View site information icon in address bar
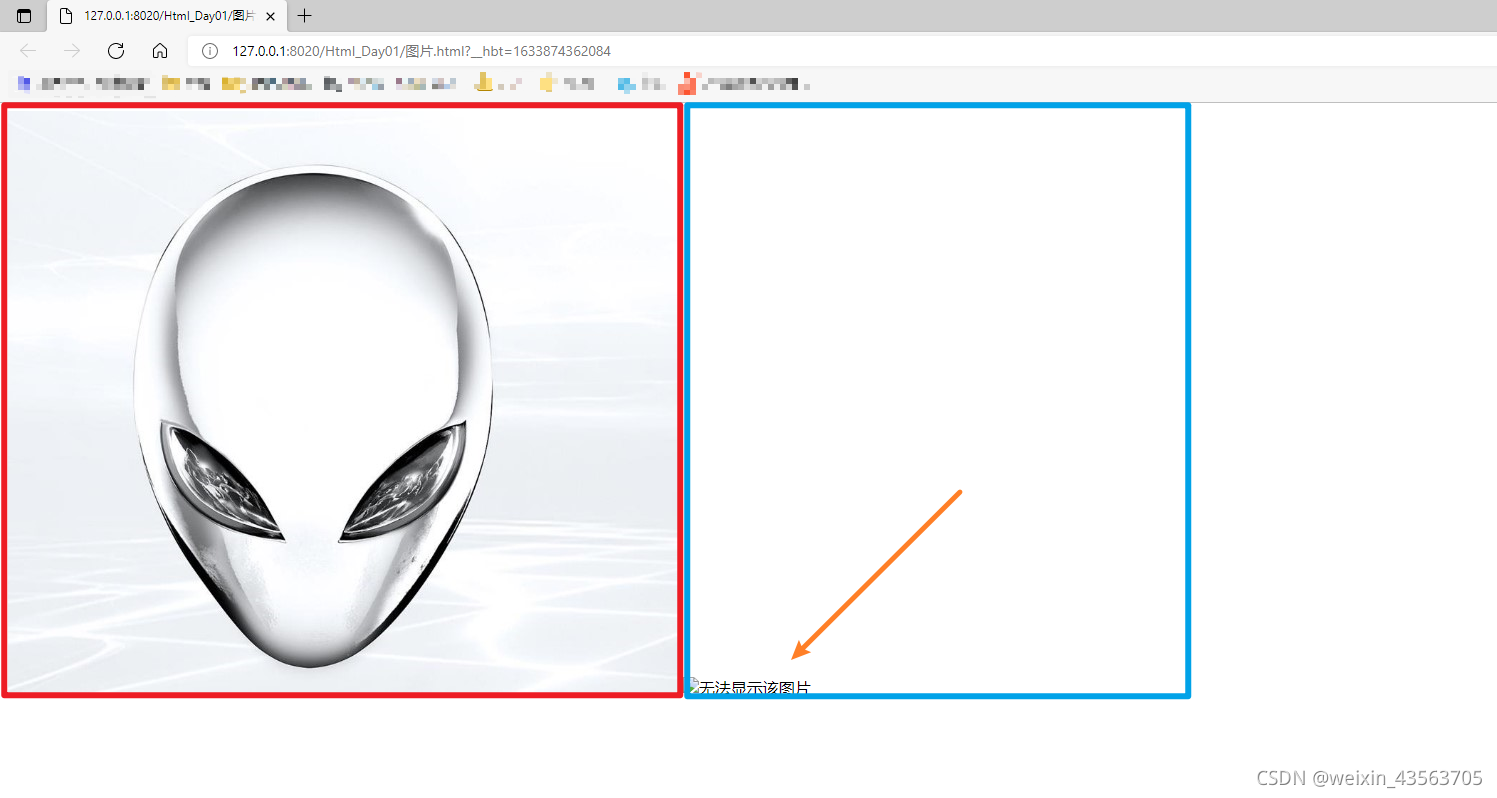 pyautogui.click(x=210, y=51)
